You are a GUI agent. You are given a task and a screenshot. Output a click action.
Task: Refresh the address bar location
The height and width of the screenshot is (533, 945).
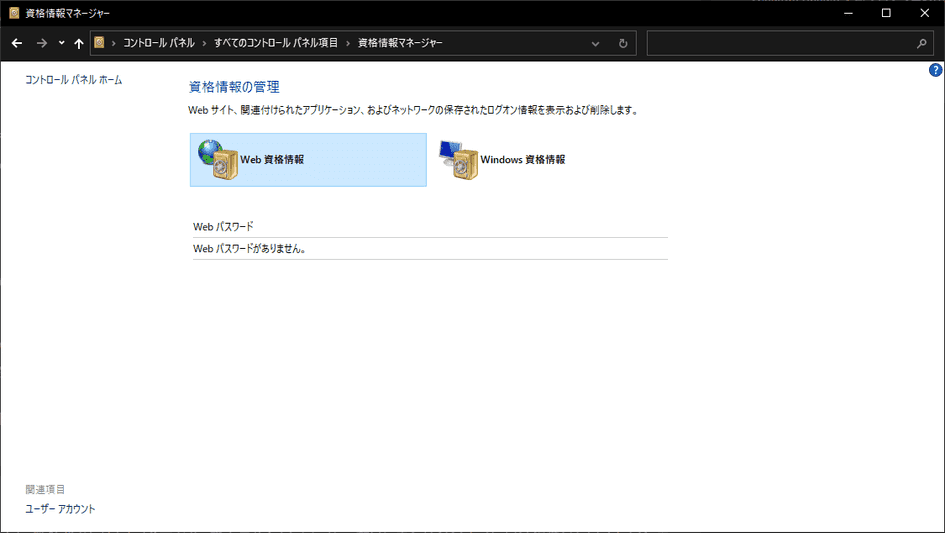pyautogui.click(x=623, y=43)
